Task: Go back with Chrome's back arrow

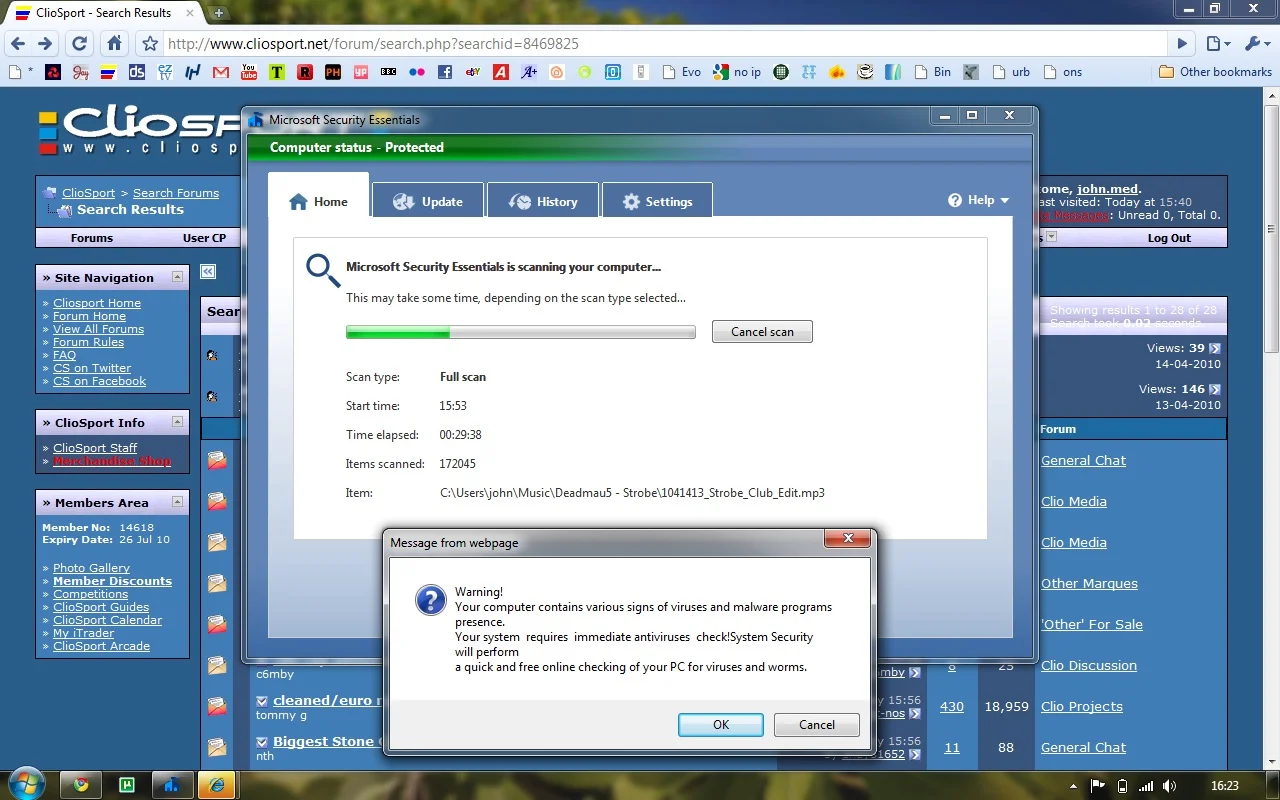Action: point(18,44)
